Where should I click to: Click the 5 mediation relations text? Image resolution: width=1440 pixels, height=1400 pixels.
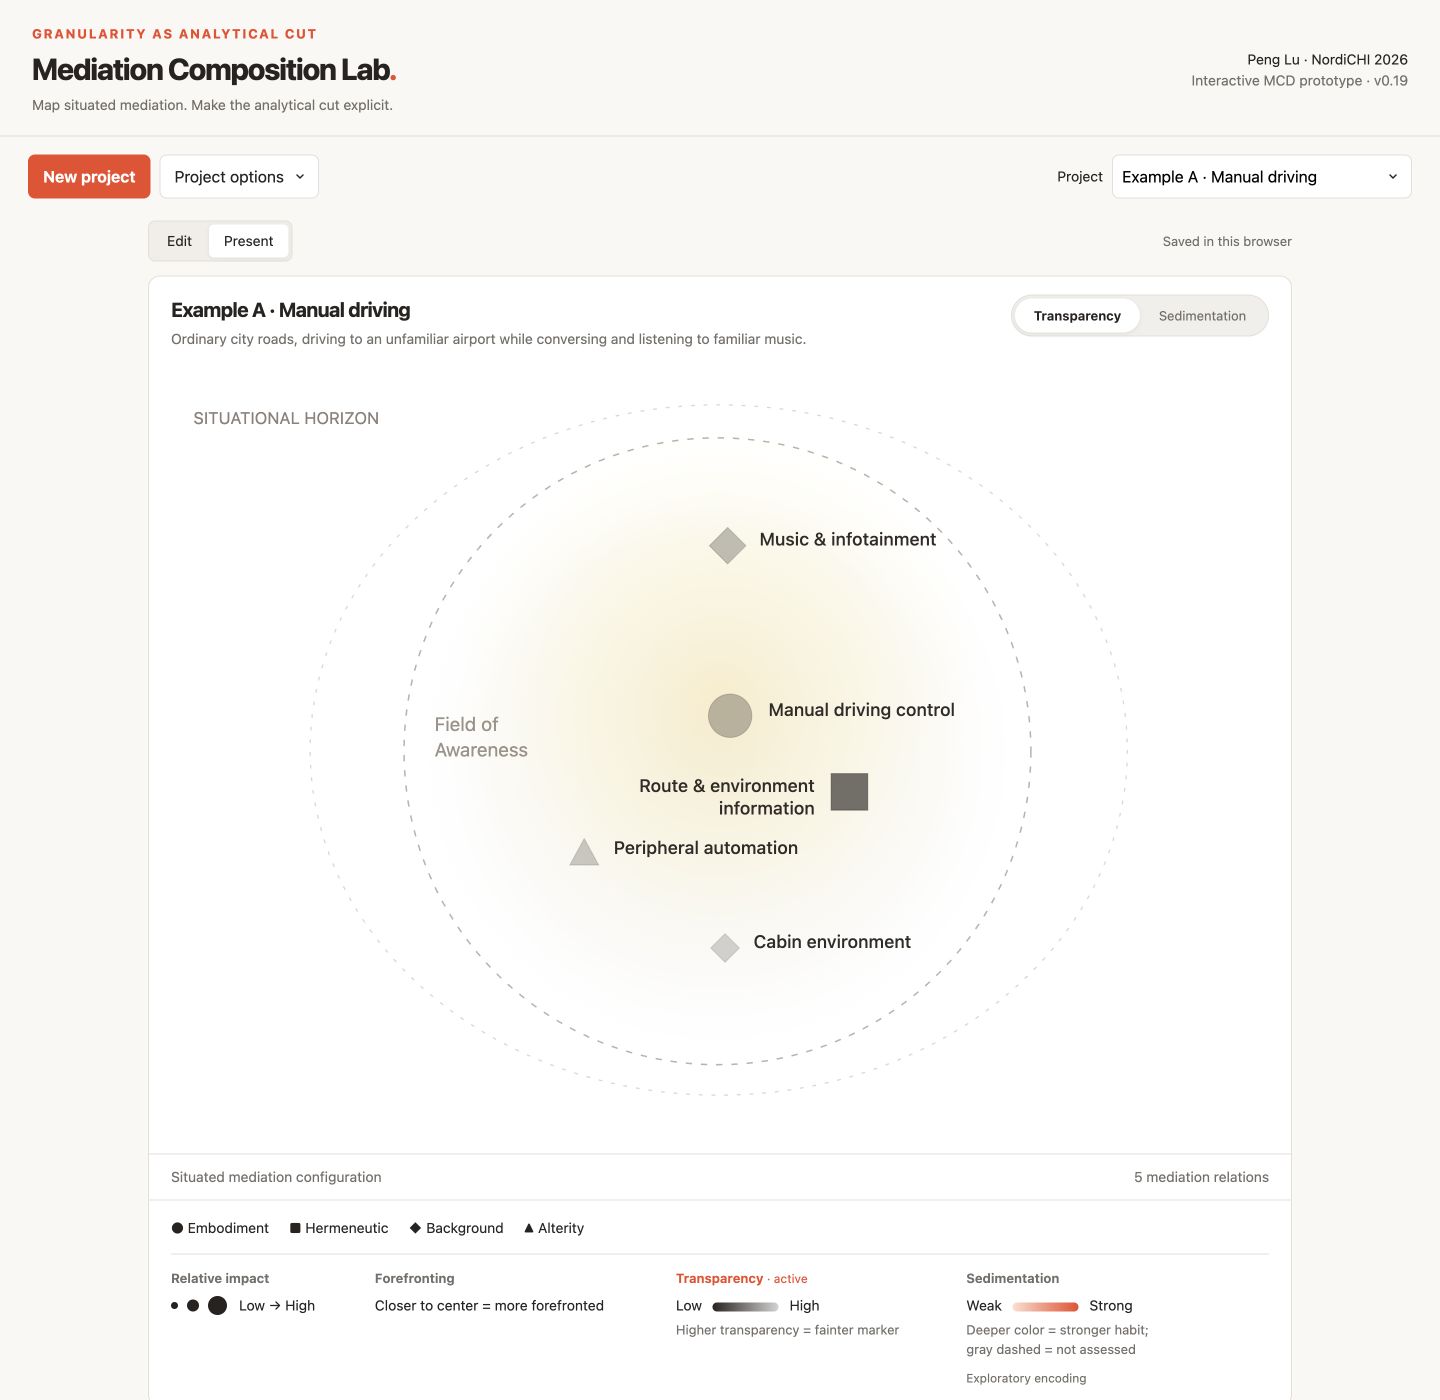[1201, 1177]
